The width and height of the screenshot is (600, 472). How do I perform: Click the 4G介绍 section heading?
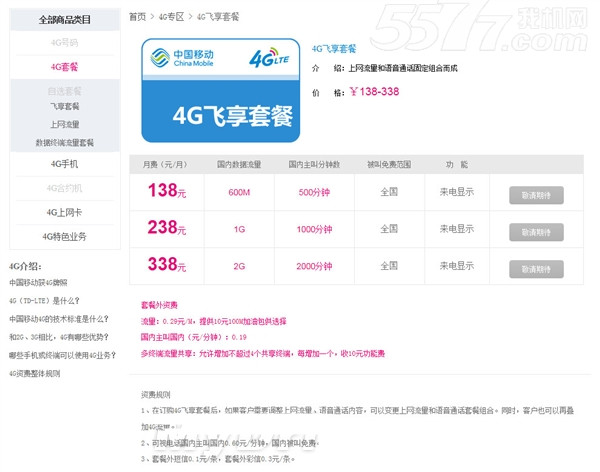[25, 266]
